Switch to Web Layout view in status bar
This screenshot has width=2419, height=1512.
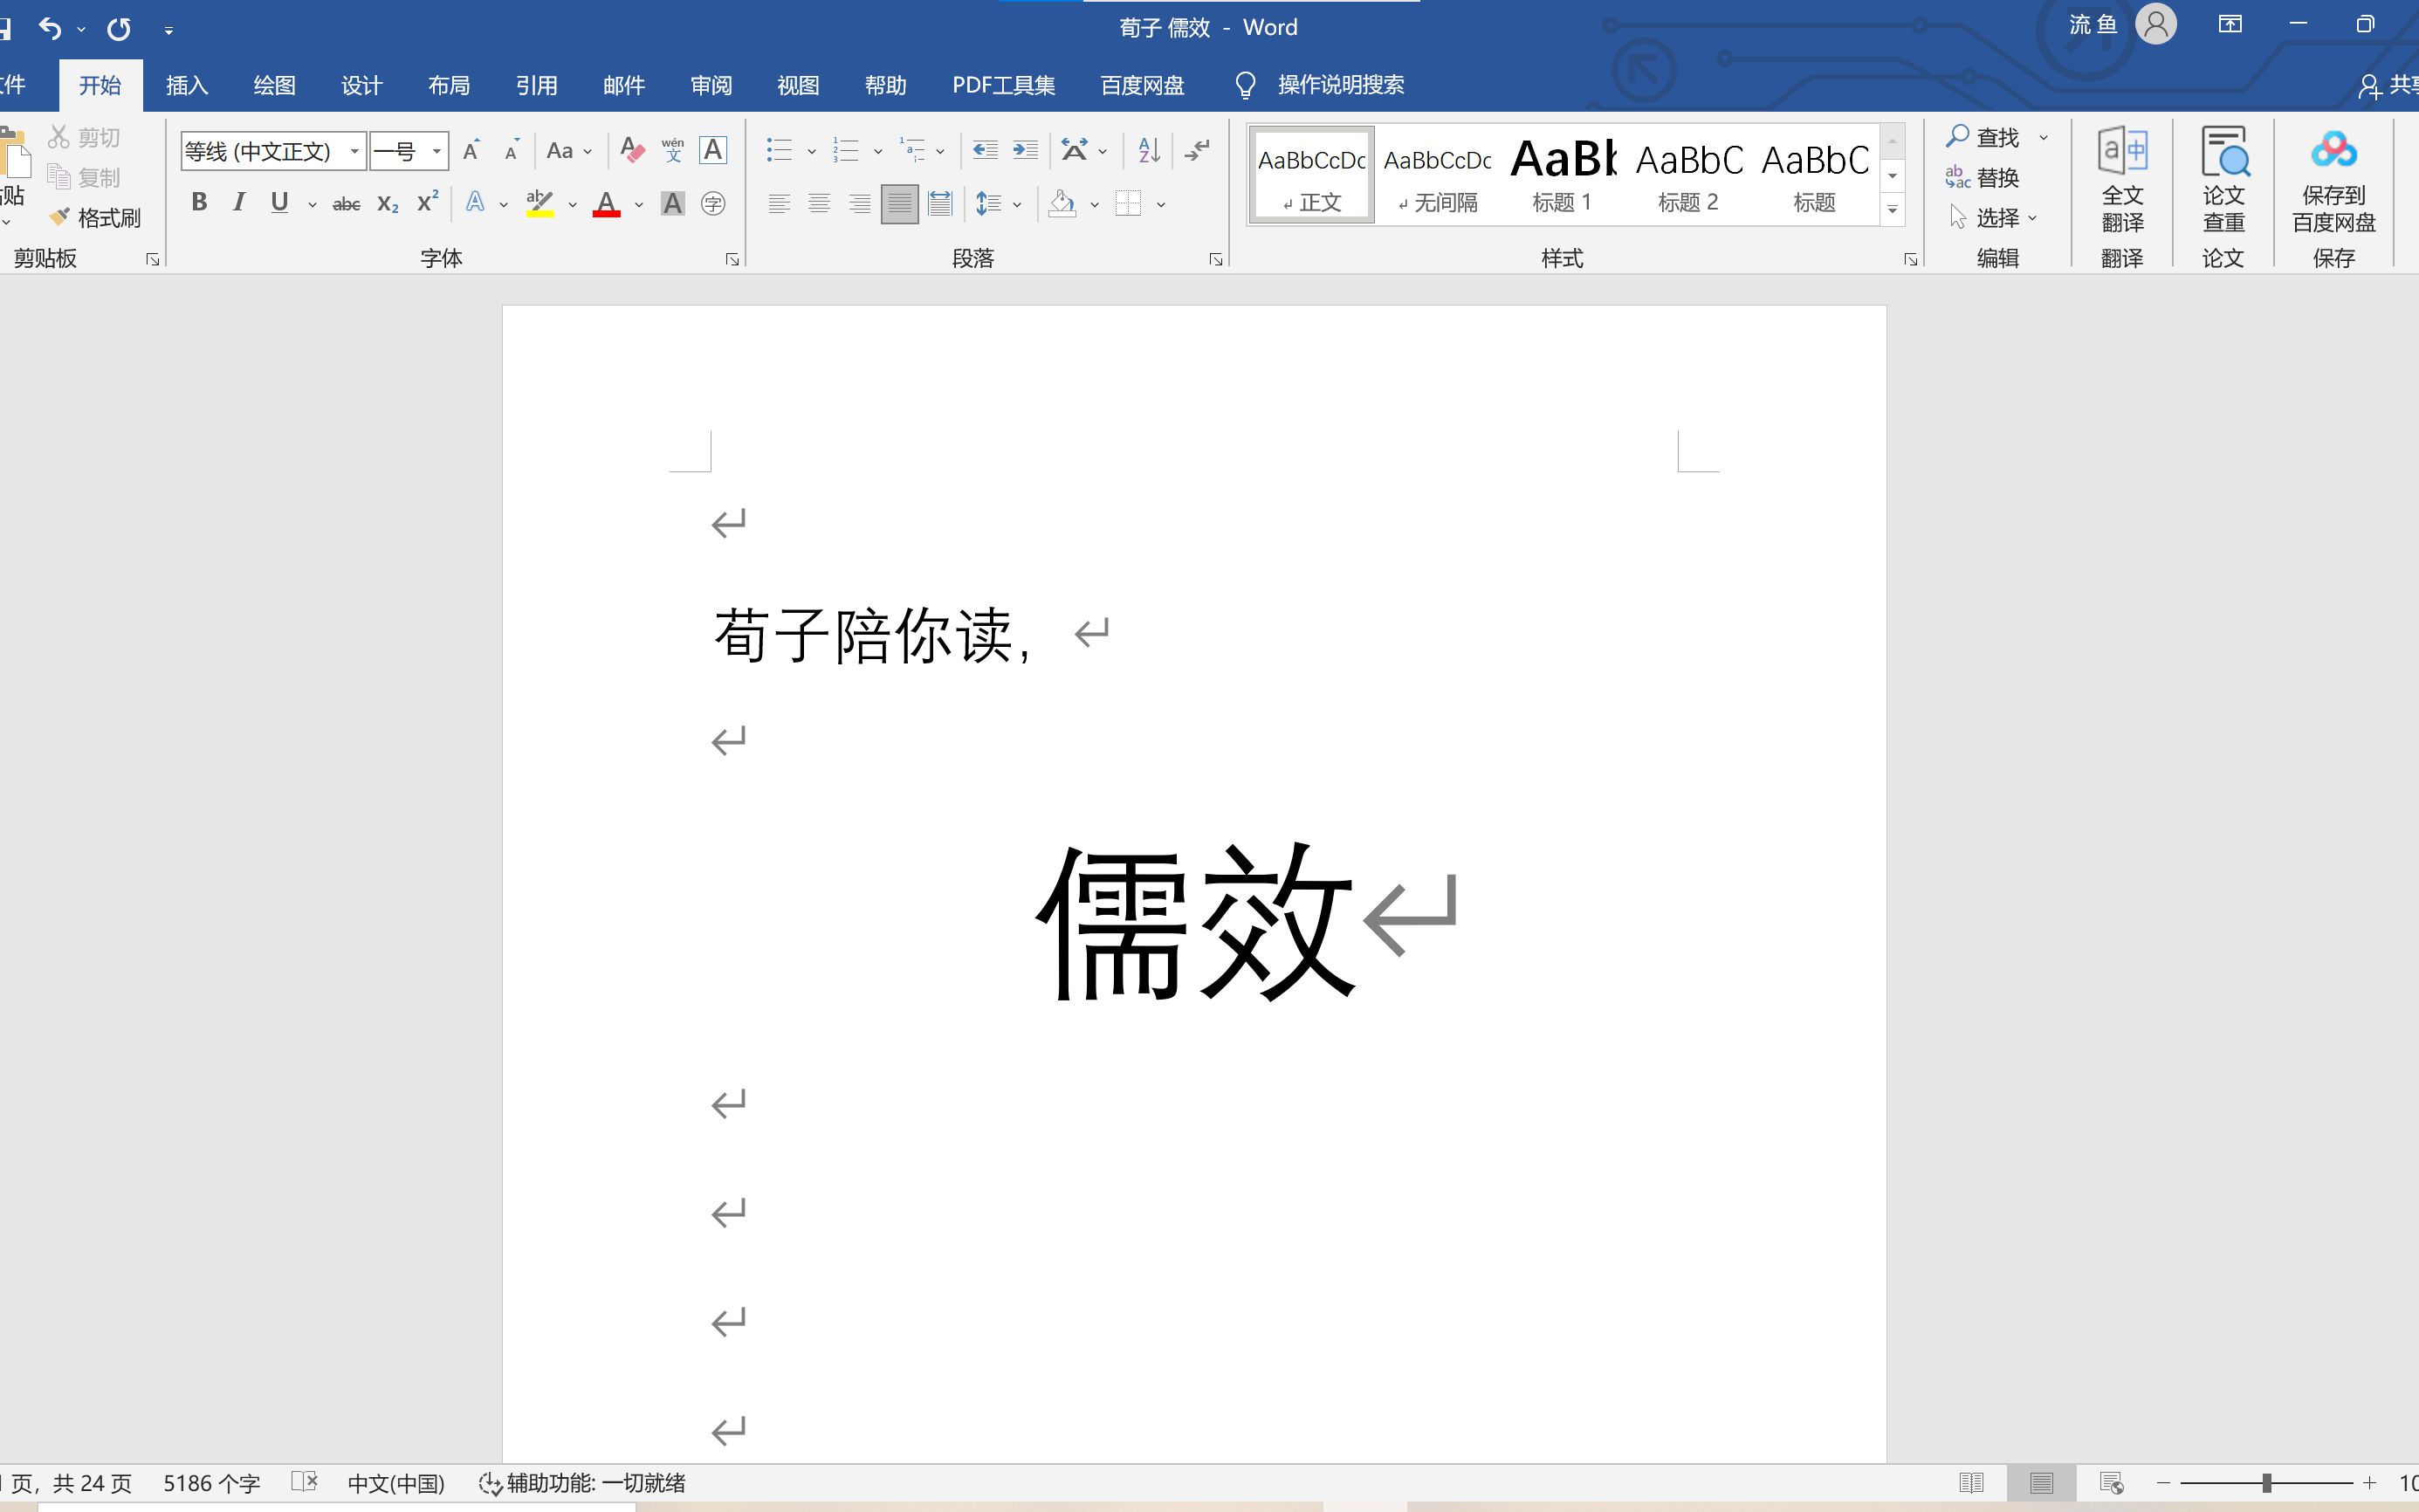point(2111,1483)
